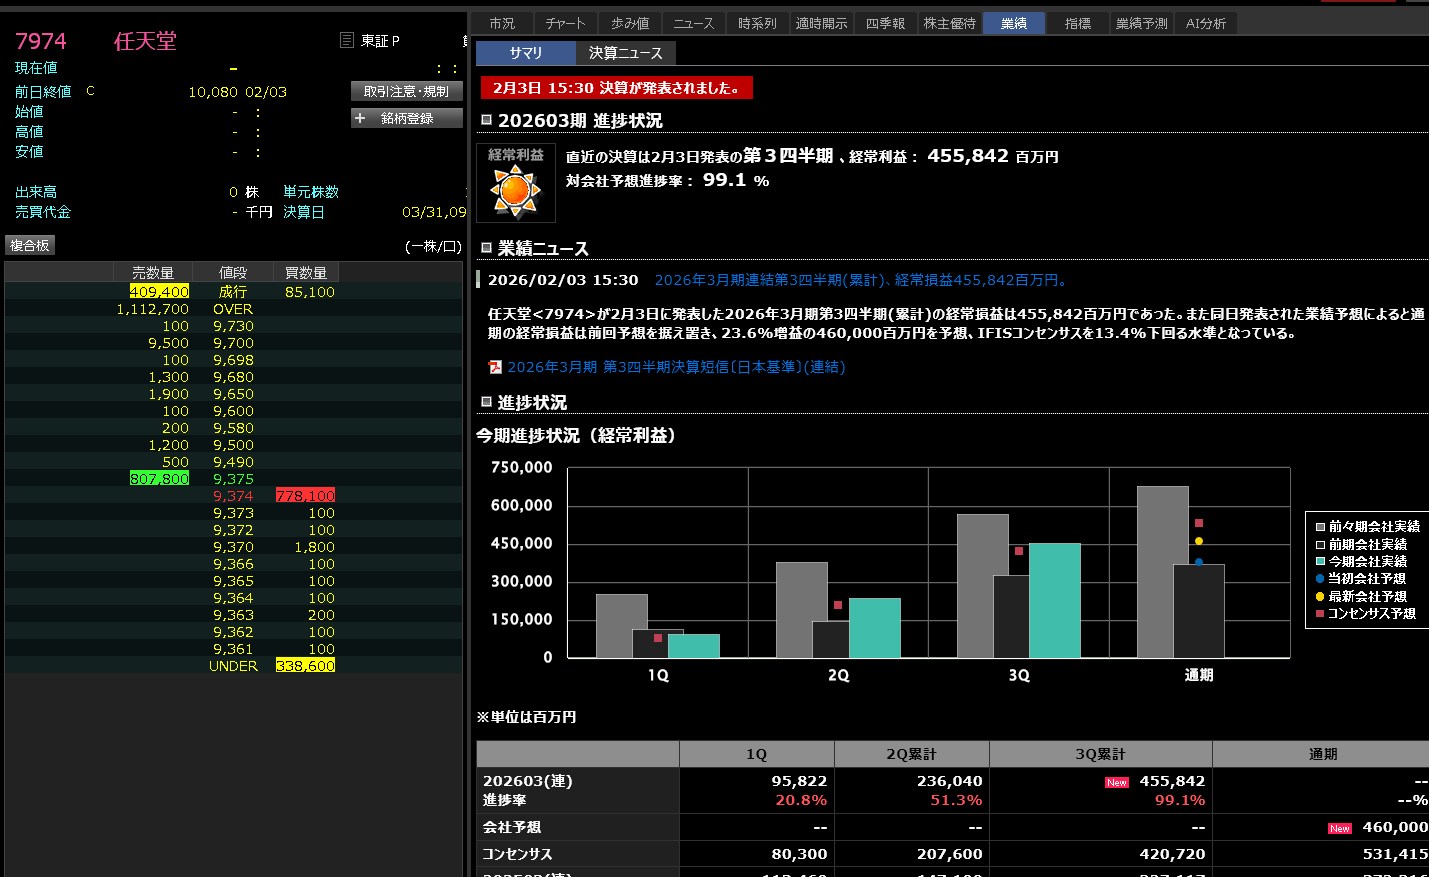Switch to the チャート tab

coord(565,23)
